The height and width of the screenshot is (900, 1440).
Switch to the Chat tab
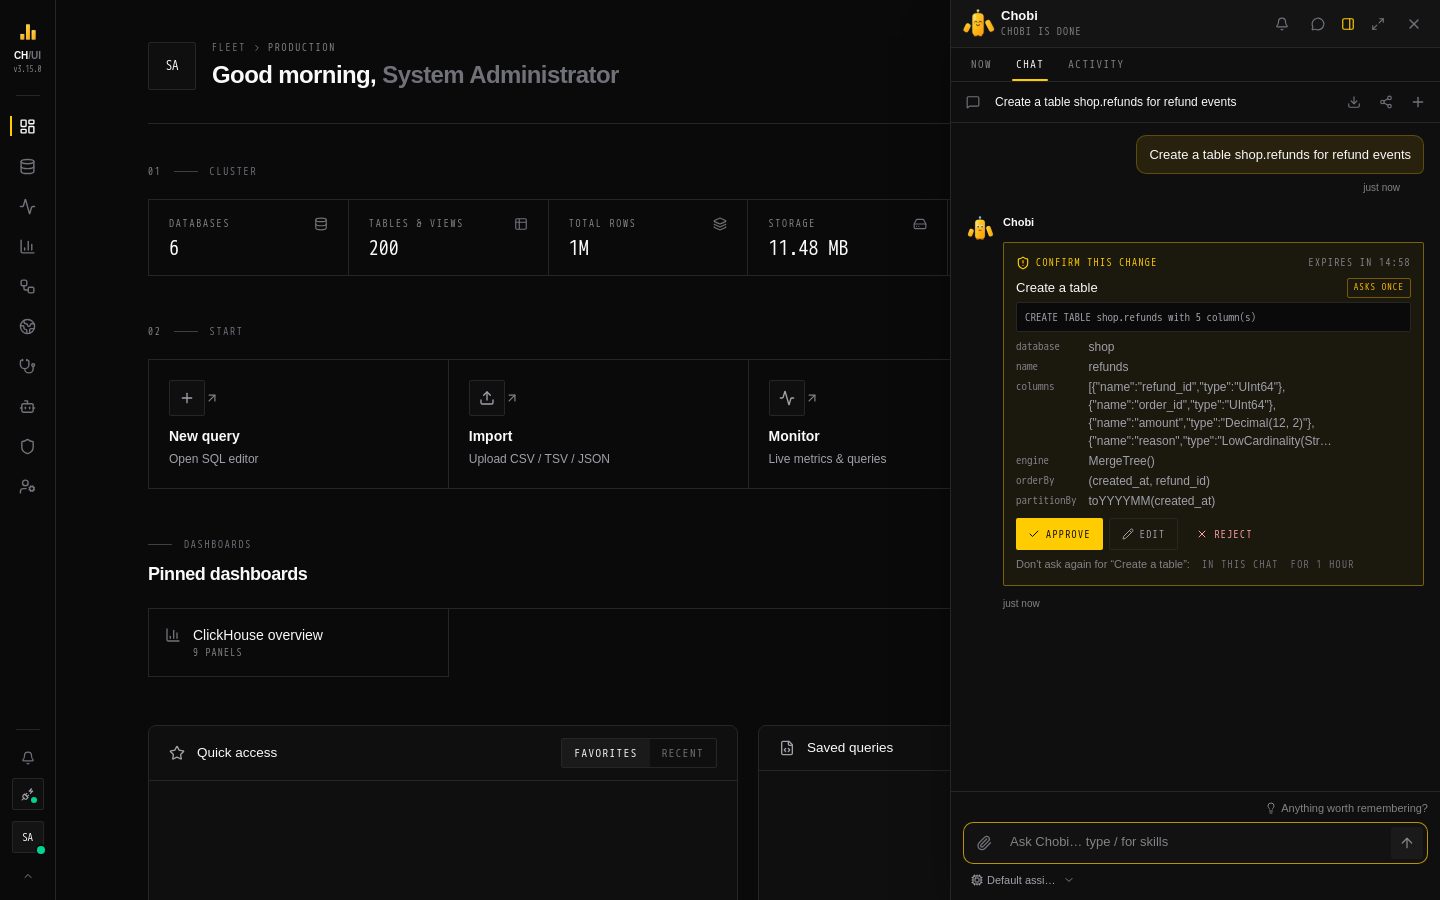click(1030, 65)
